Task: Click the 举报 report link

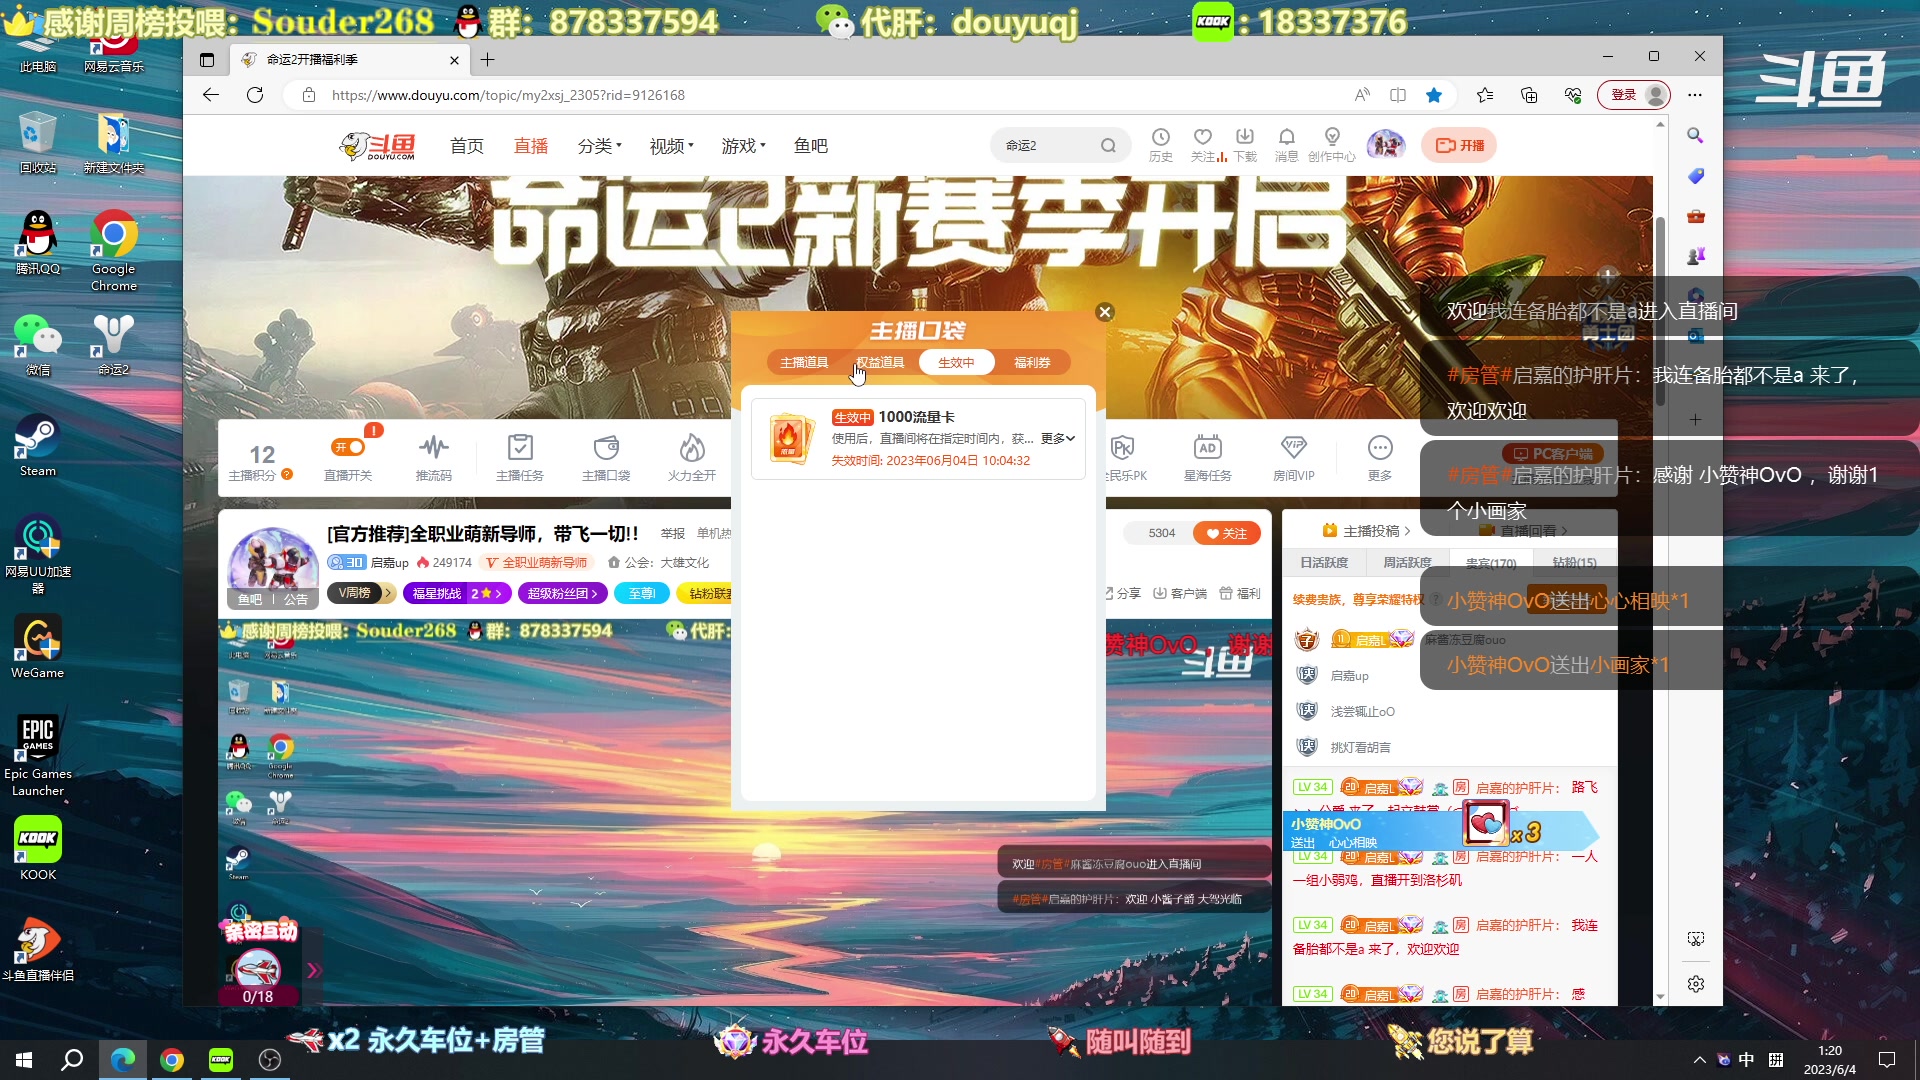Action: pos(673,534)
